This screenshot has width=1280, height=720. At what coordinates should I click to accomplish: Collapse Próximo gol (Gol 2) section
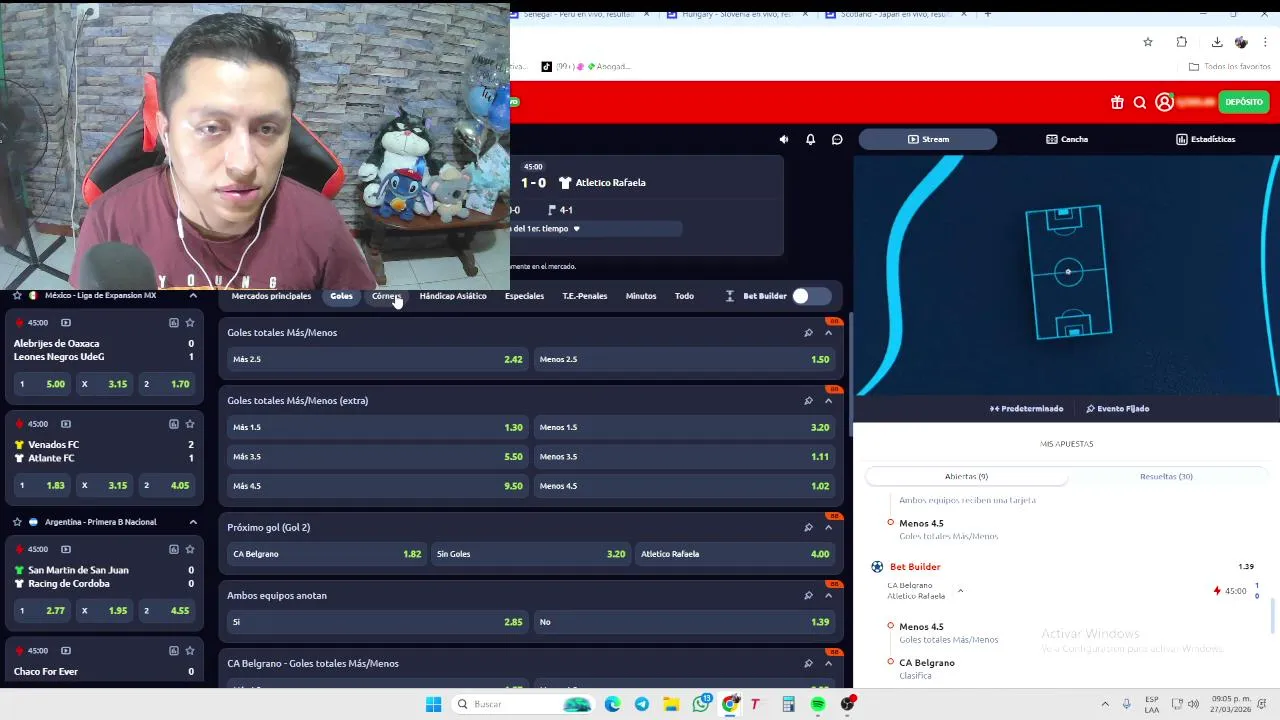point(828,528)
